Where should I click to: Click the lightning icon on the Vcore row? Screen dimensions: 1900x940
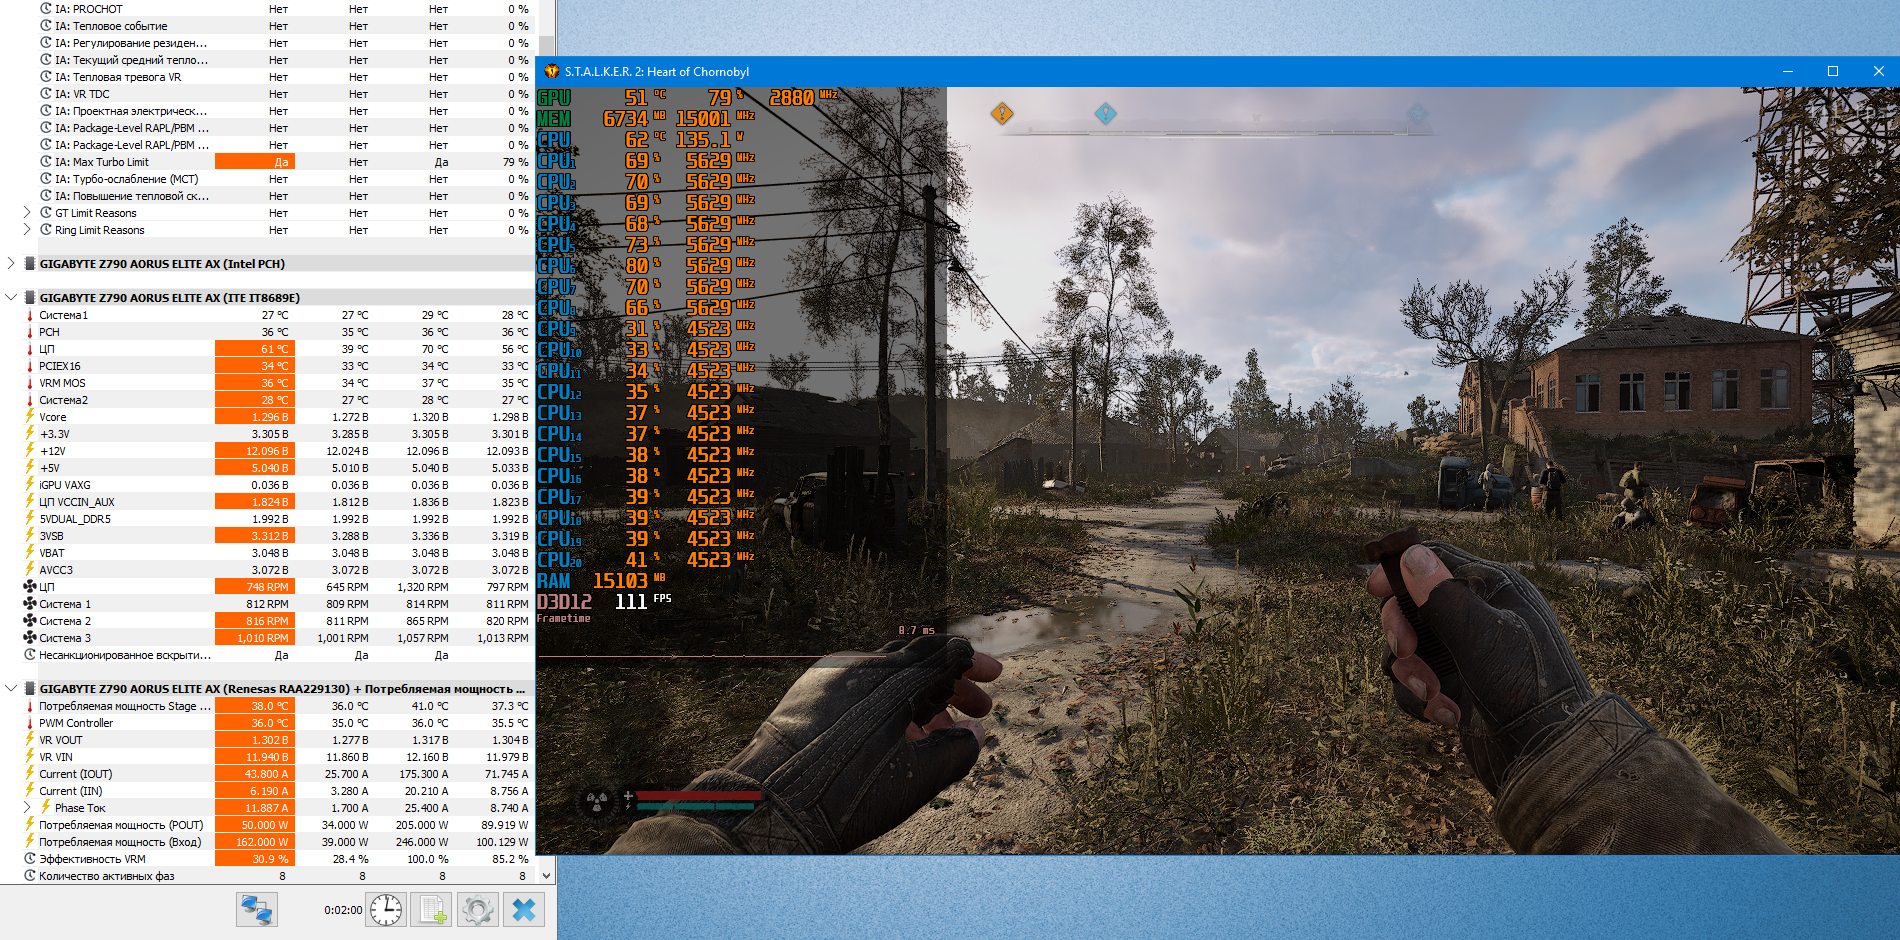(x=30, y=417)
